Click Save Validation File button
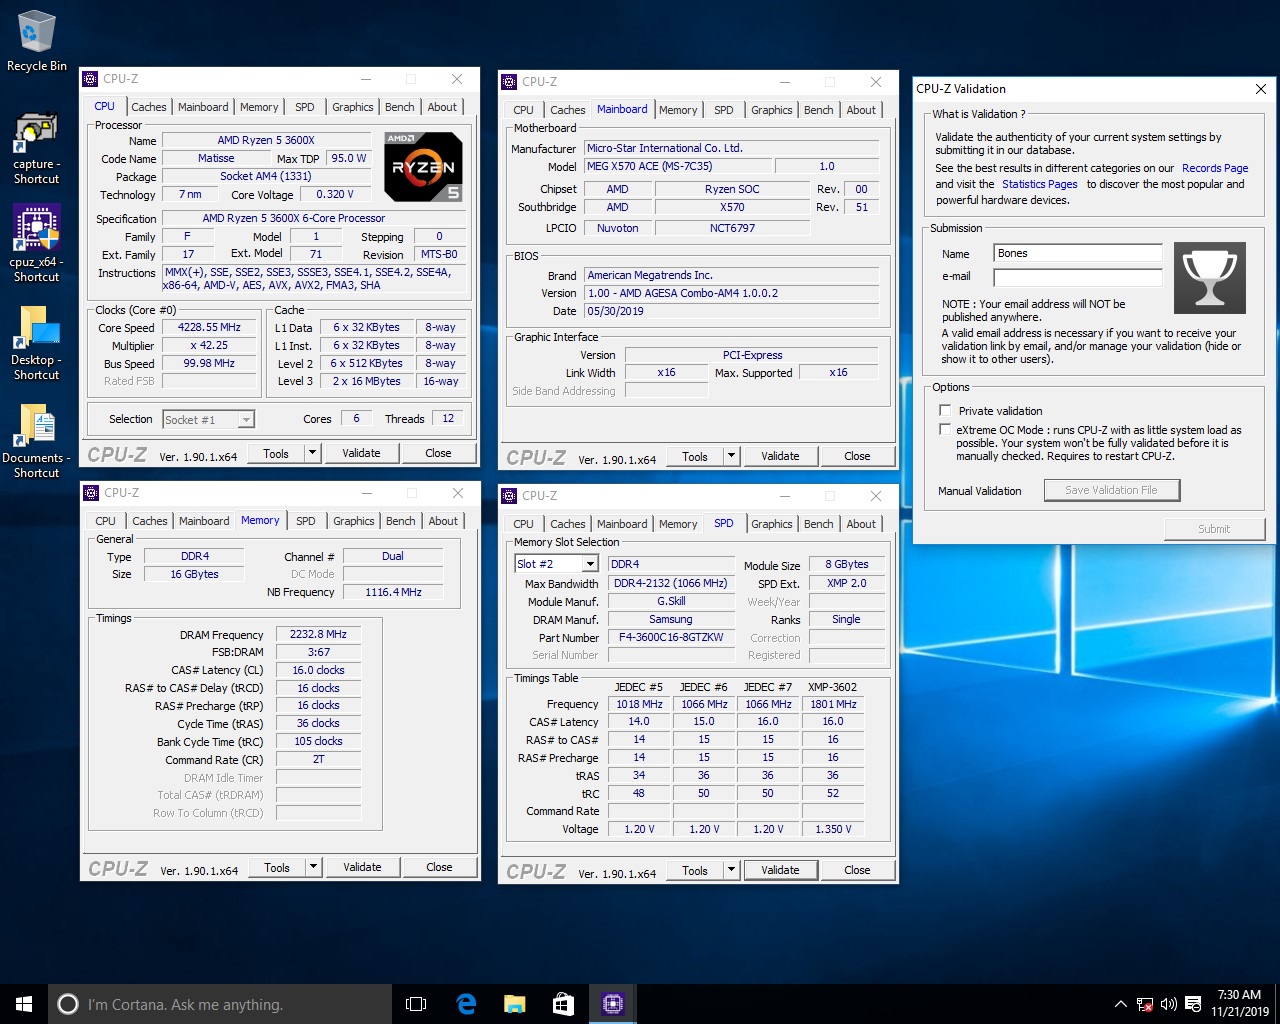1280x1024 pixels. pos(1111,490)
